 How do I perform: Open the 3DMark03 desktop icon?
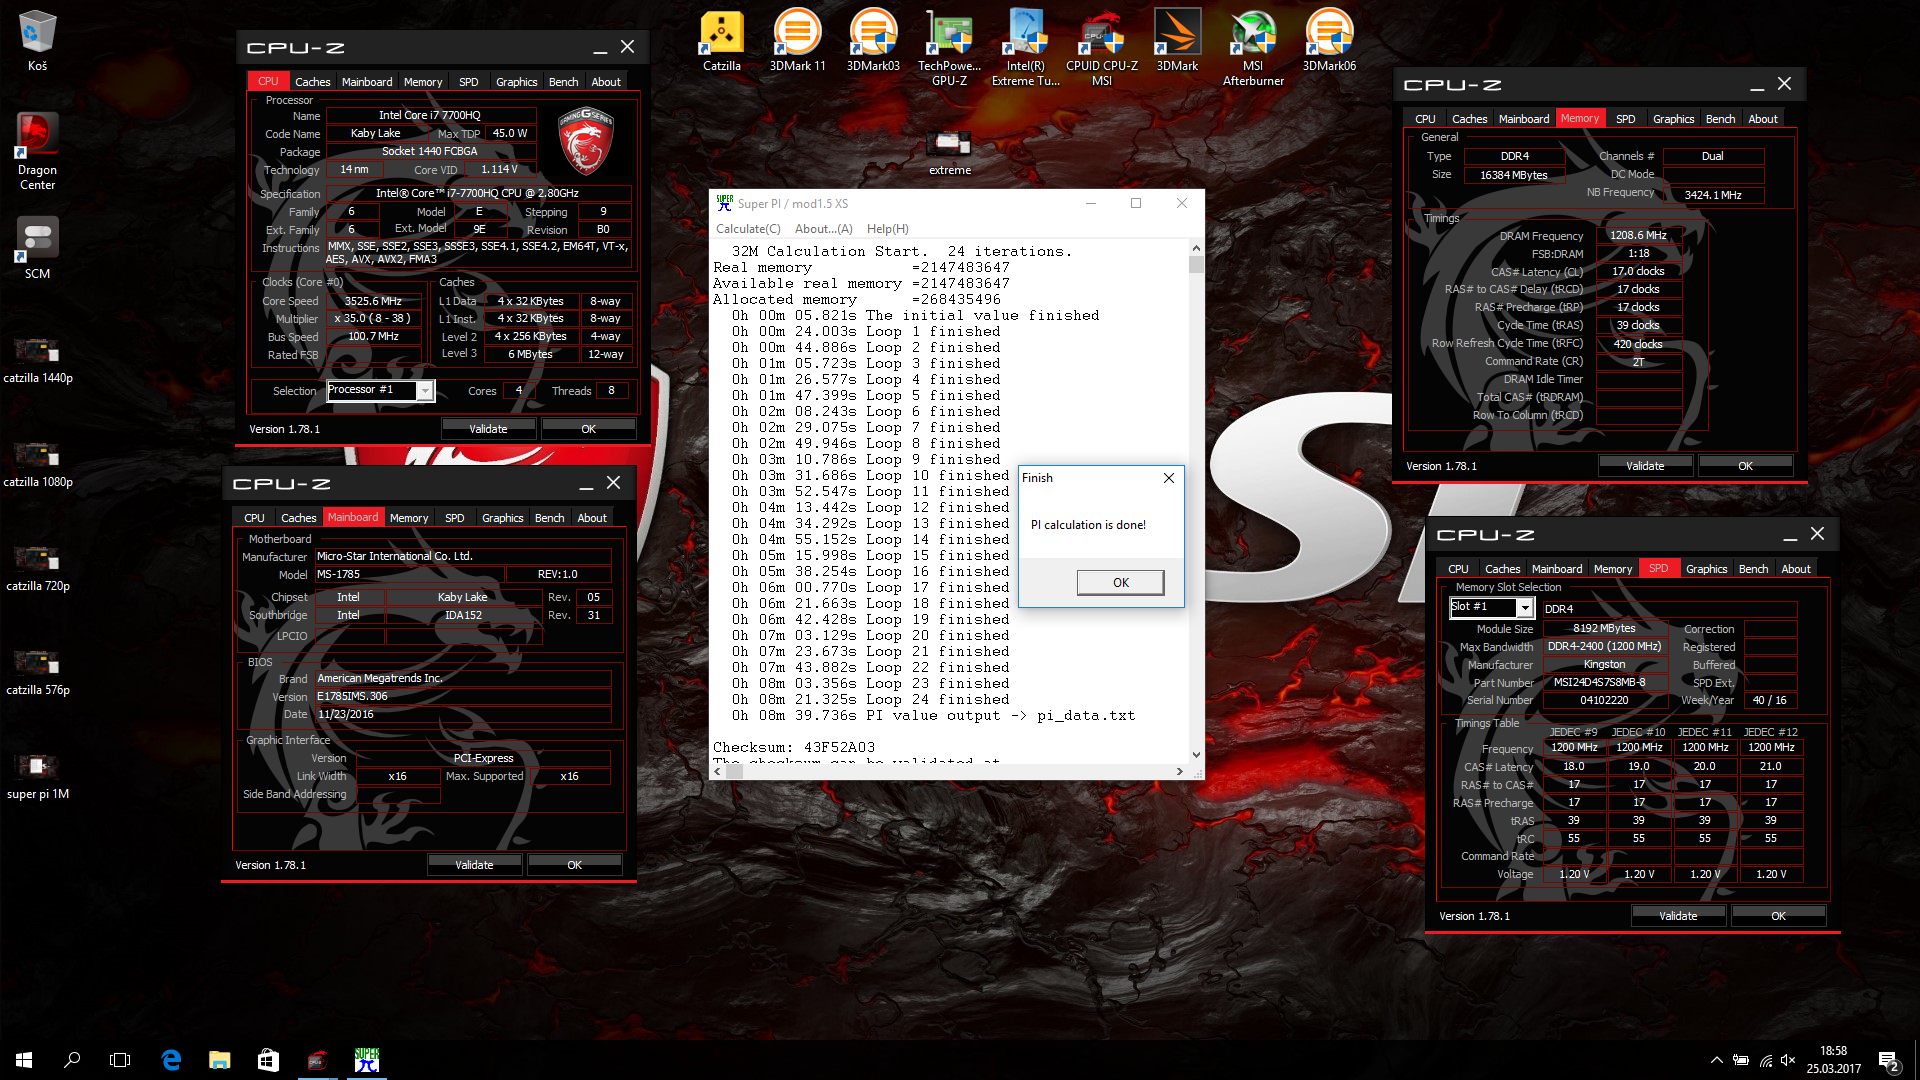(x=873, y=41)
